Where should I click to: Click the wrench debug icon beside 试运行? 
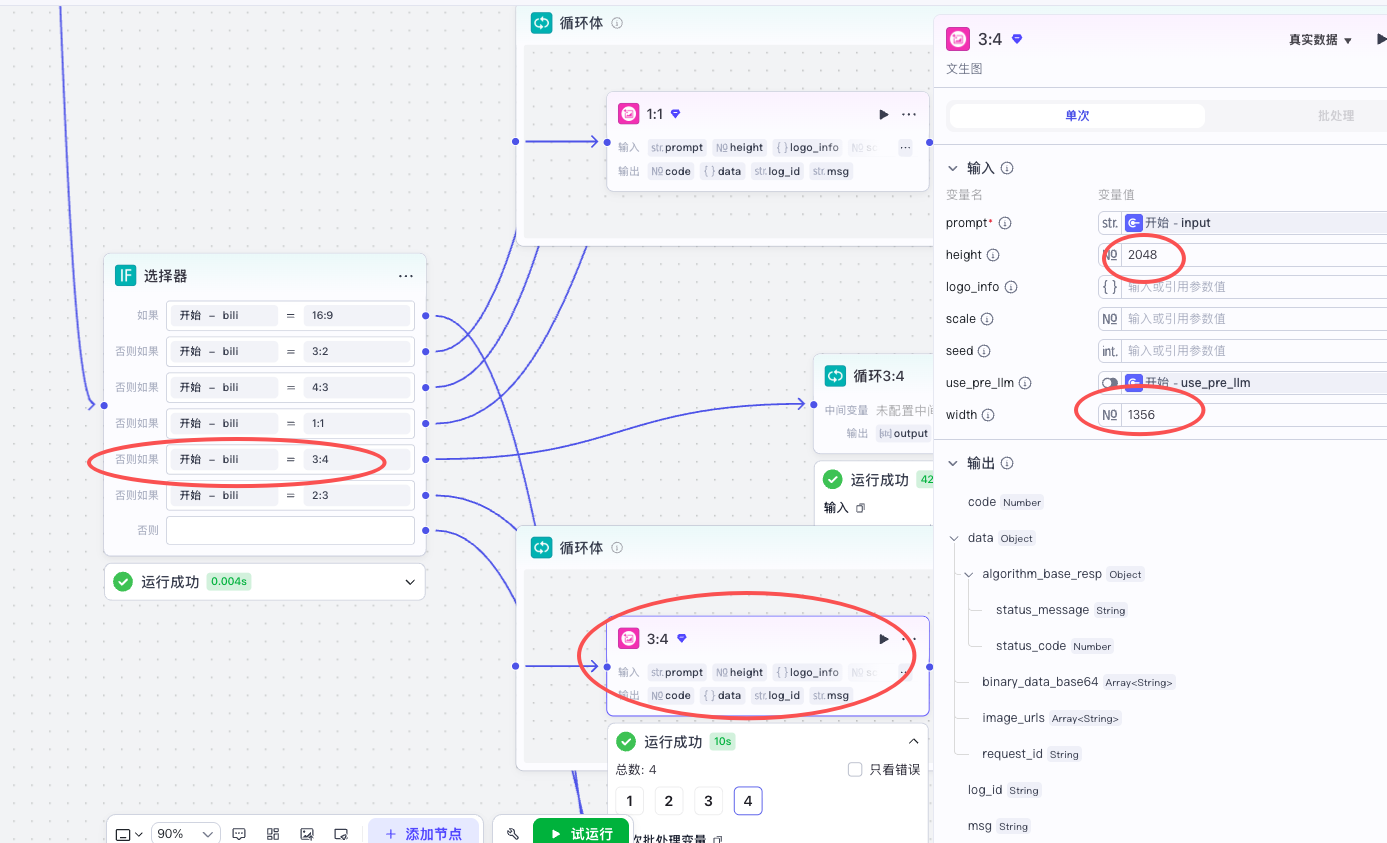(x=513, y=834)
